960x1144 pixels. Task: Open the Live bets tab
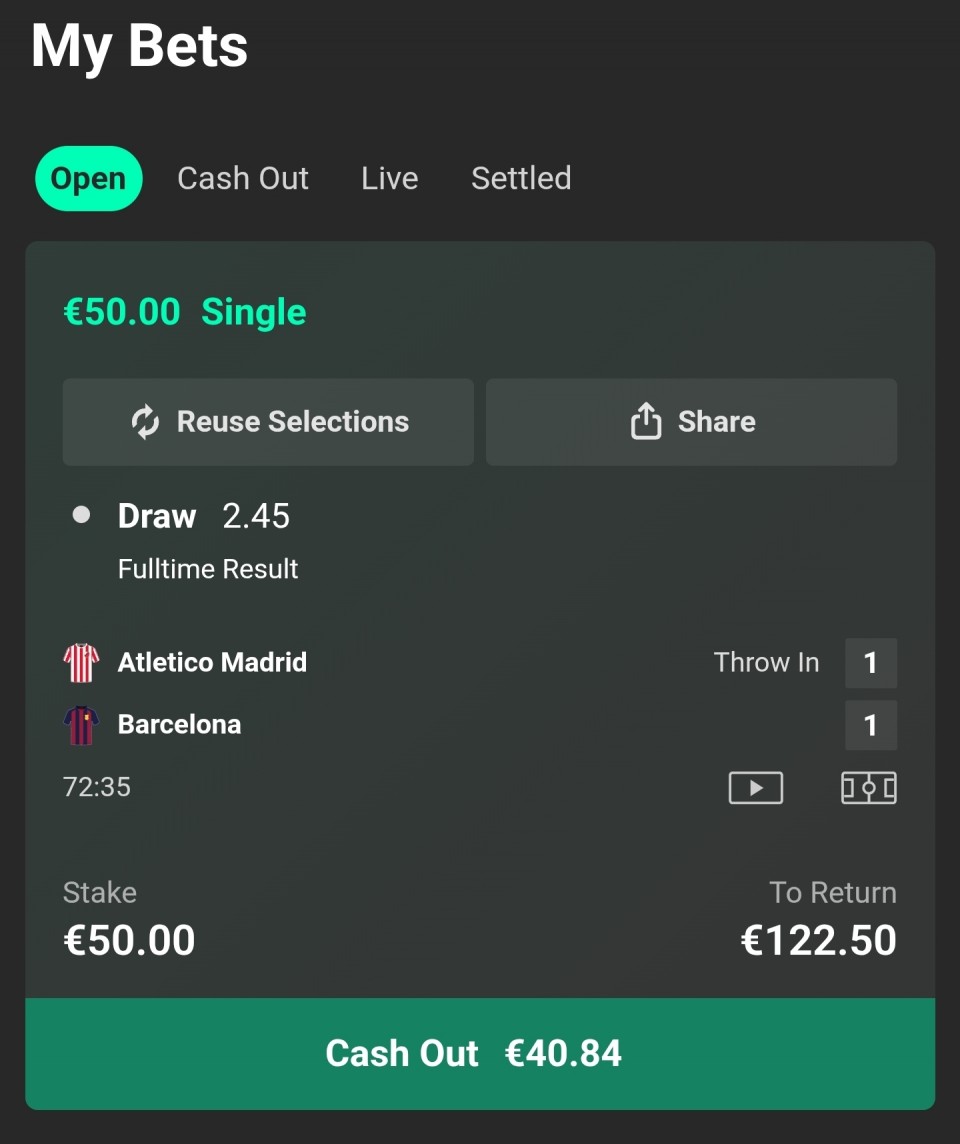pos(389,178)
